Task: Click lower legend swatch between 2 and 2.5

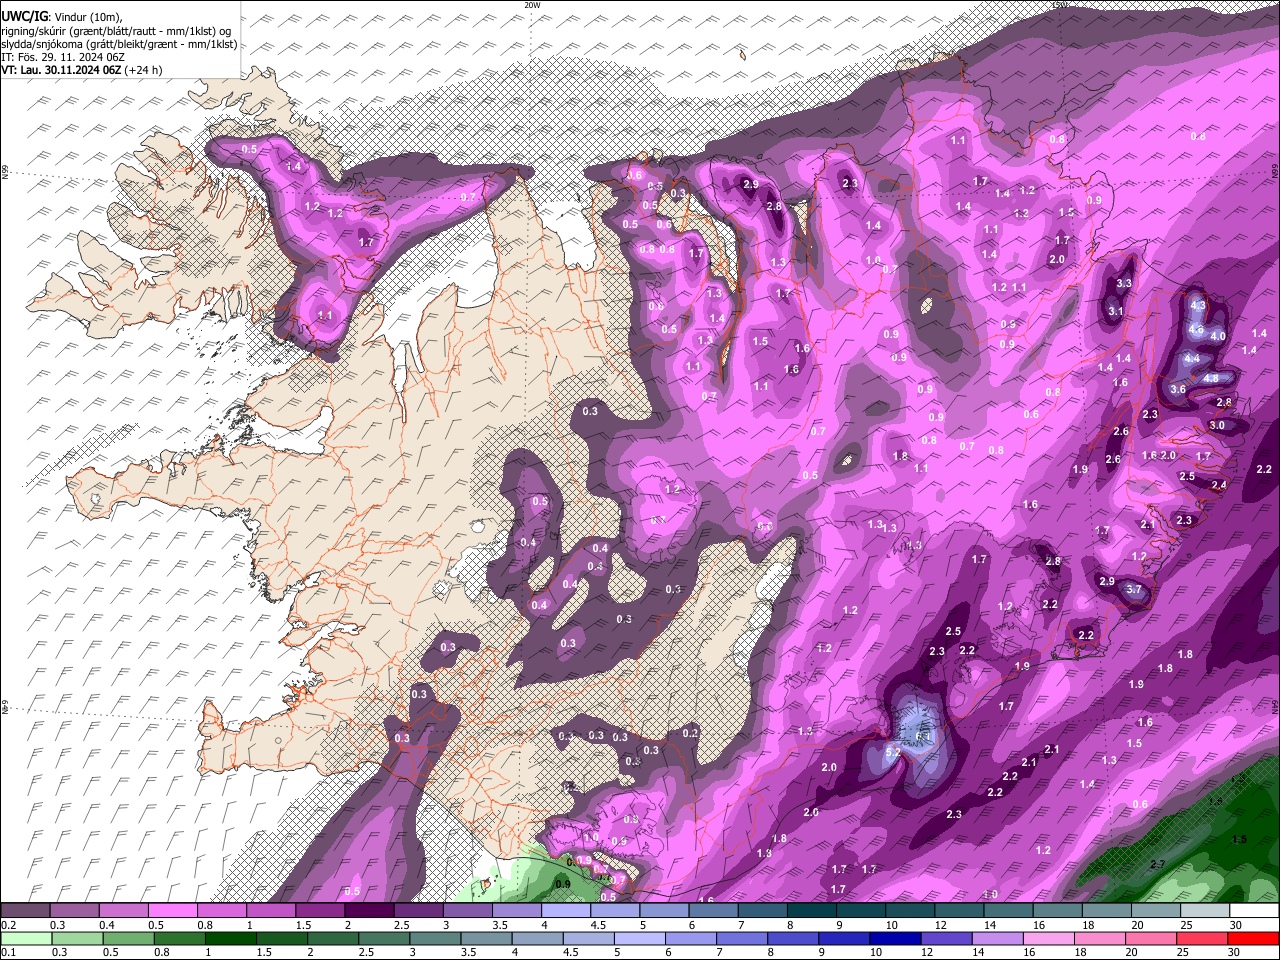Action: [331, 938]
